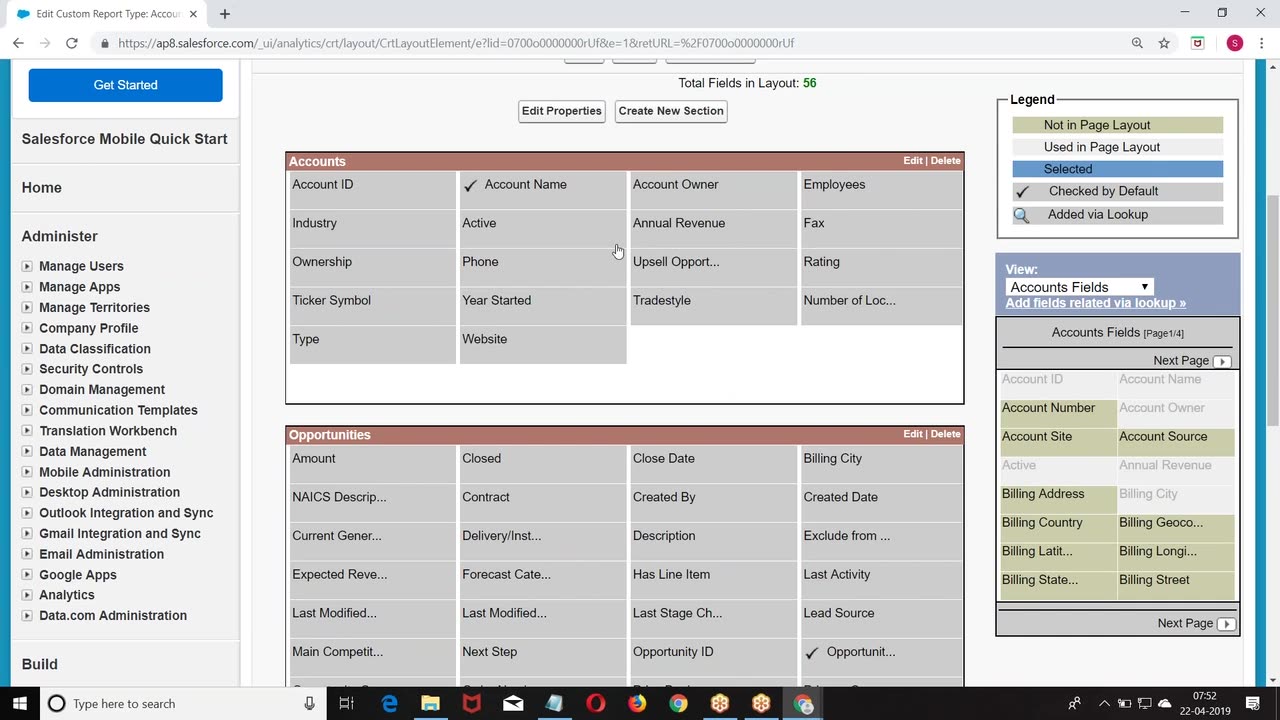Open the Translation Workbench link

pos(108,431)
